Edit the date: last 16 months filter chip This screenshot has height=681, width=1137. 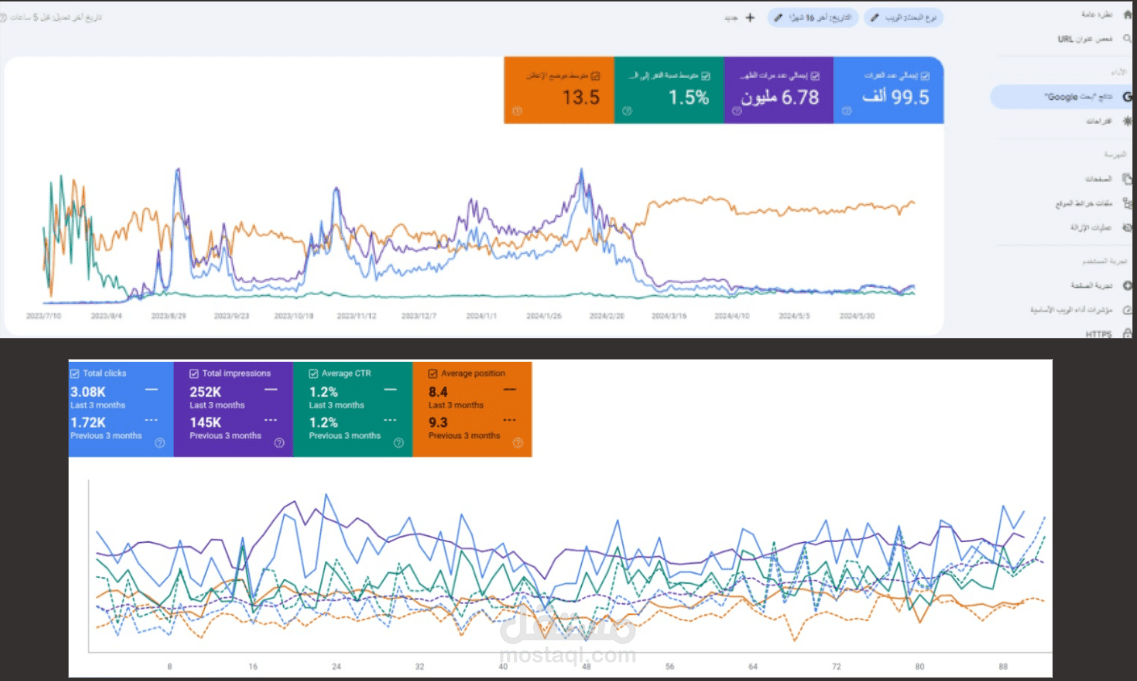tap(813, 17)
